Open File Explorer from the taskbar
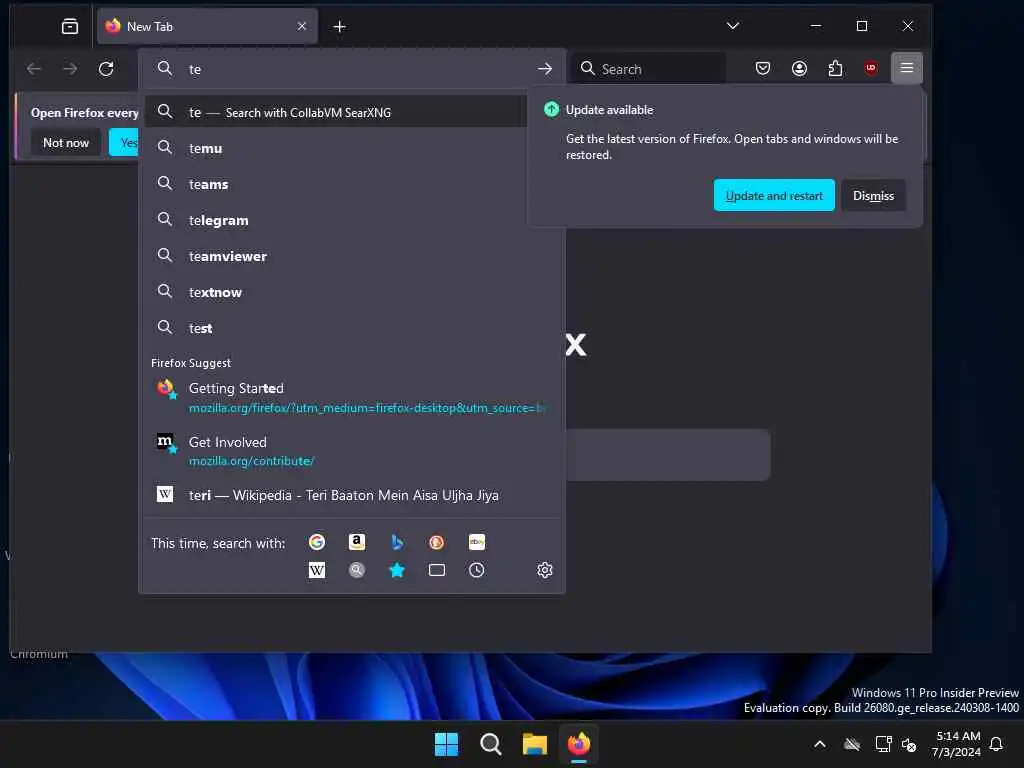Viewport: 1024px width, 768px height. tap(534, 744)
